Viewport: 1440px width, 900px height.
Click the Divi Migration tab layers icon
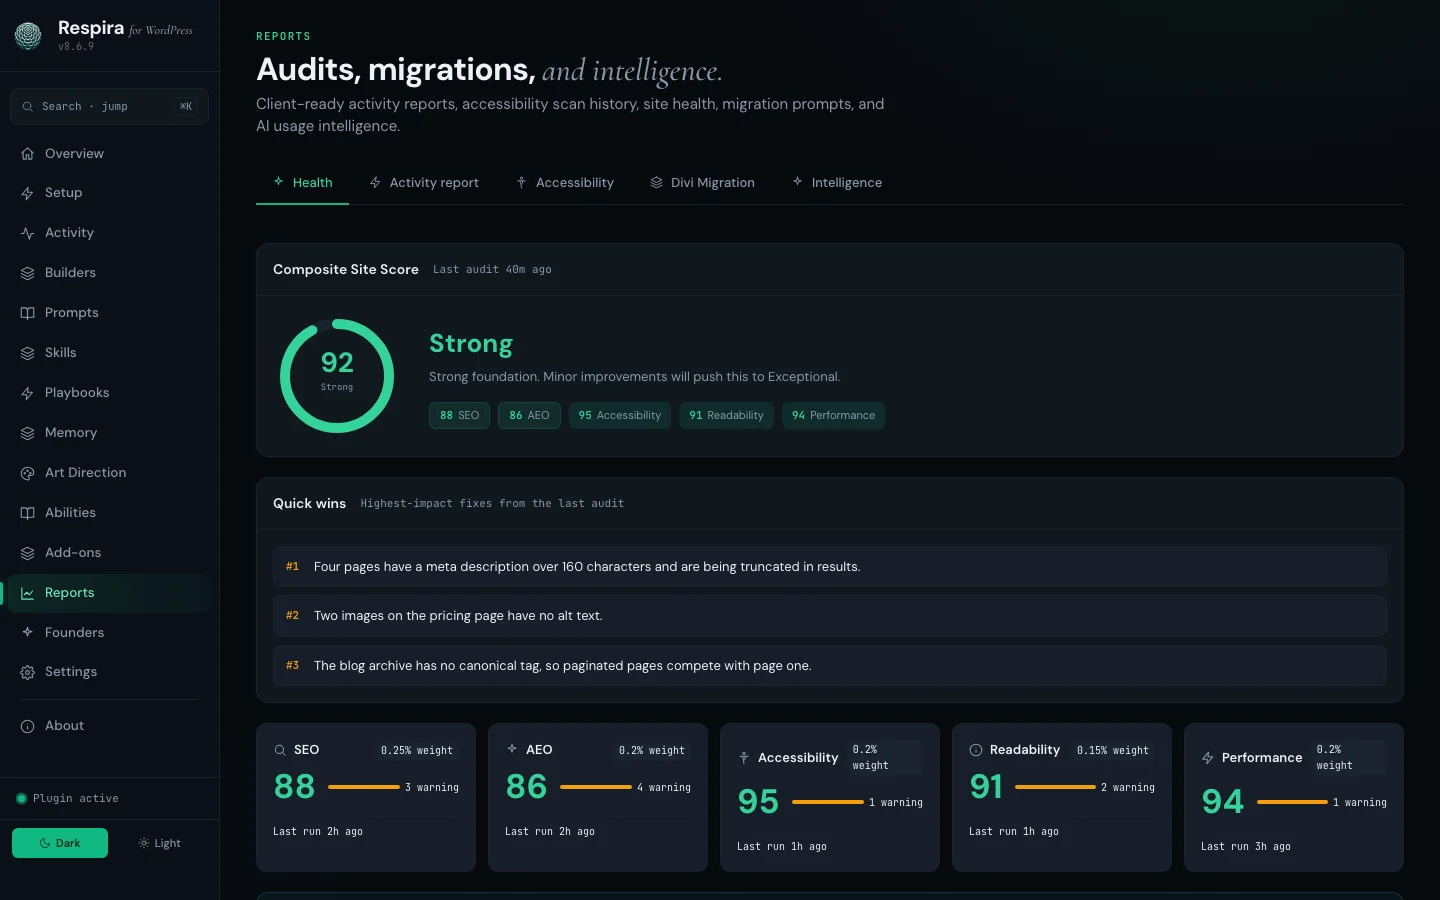click(x=657, y=182)
